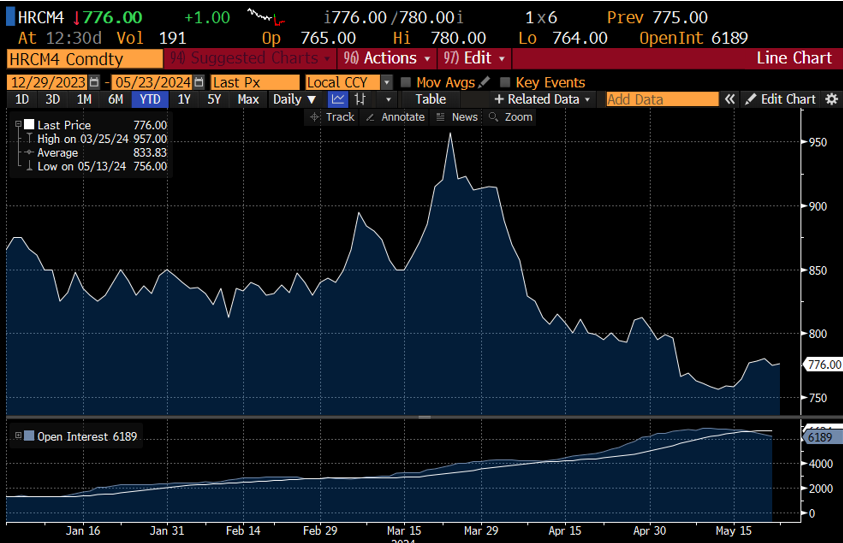Expand the Local CCY currency dropdown
This screenshot has height=543, width=843.
[x=387, y=82]
